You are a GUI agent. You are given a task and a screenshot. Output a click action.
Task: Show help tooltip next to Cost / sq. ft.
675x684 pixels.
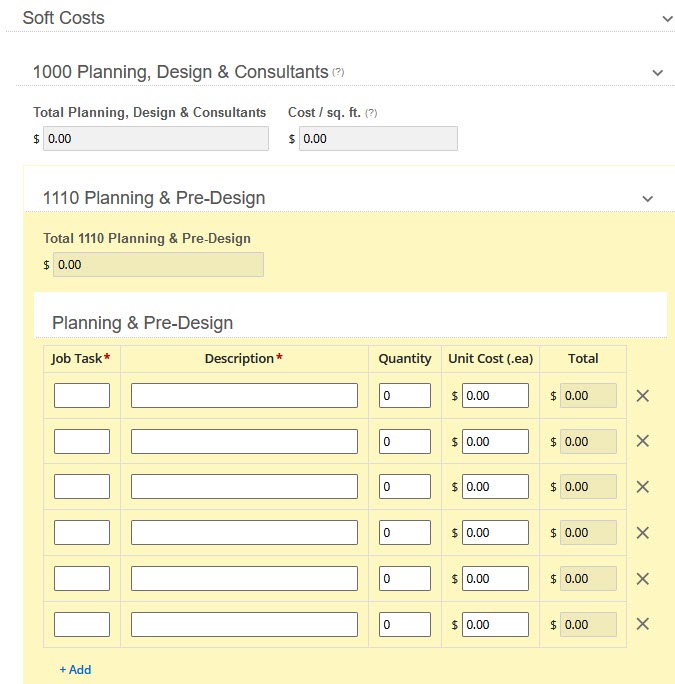pos(371,113)
